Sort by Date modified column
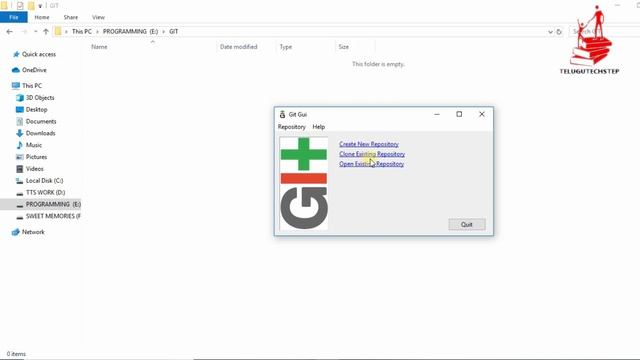 [238, 47]
